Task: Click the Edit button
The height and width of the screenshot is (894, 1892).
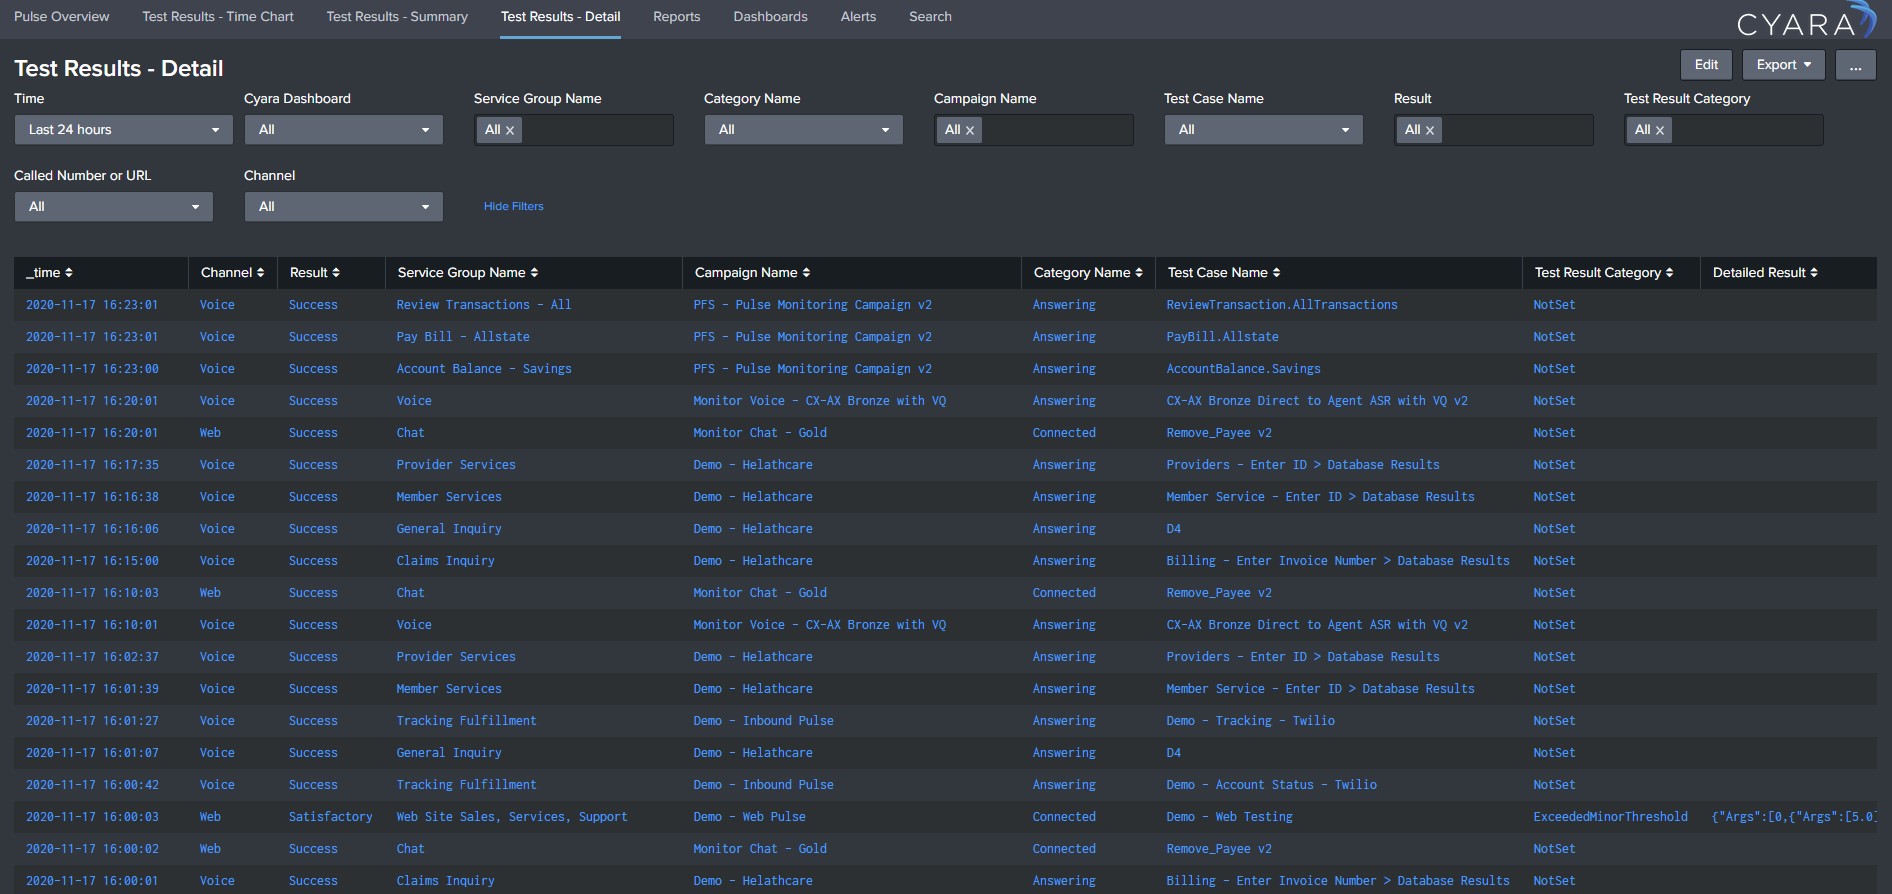Action: [1706, 65]
